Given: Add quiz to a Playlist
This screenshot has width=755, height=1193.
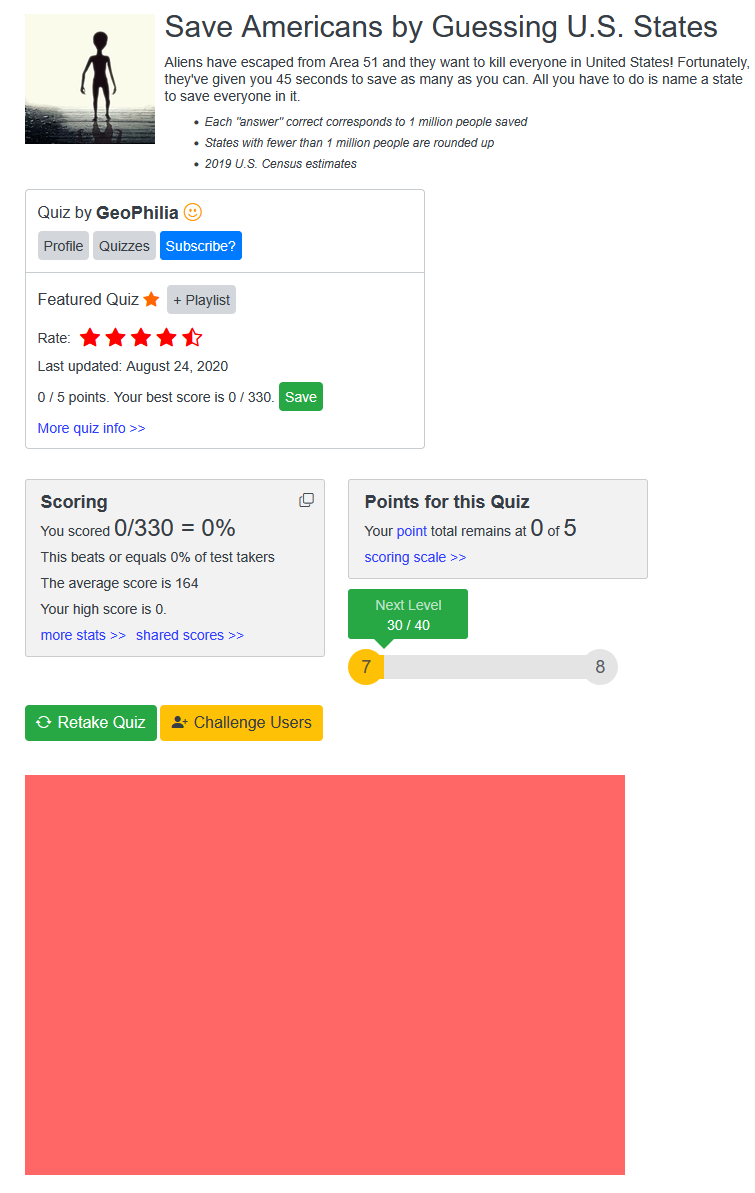Looking at the screenshot, I should (x=202, y=300).
